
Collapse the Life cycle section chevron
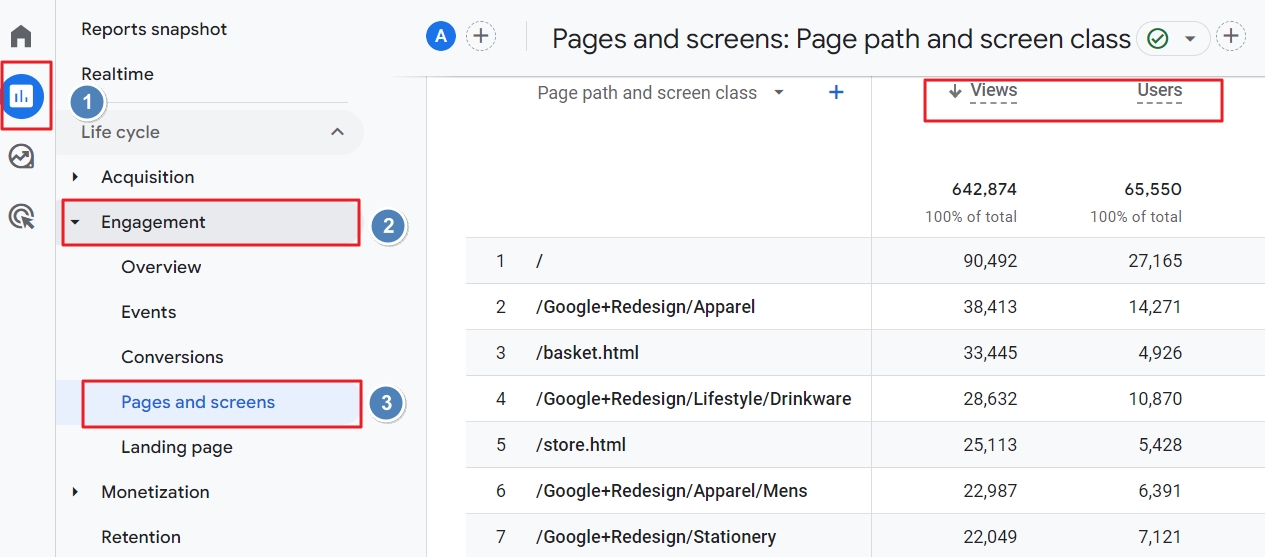[337, 132]
